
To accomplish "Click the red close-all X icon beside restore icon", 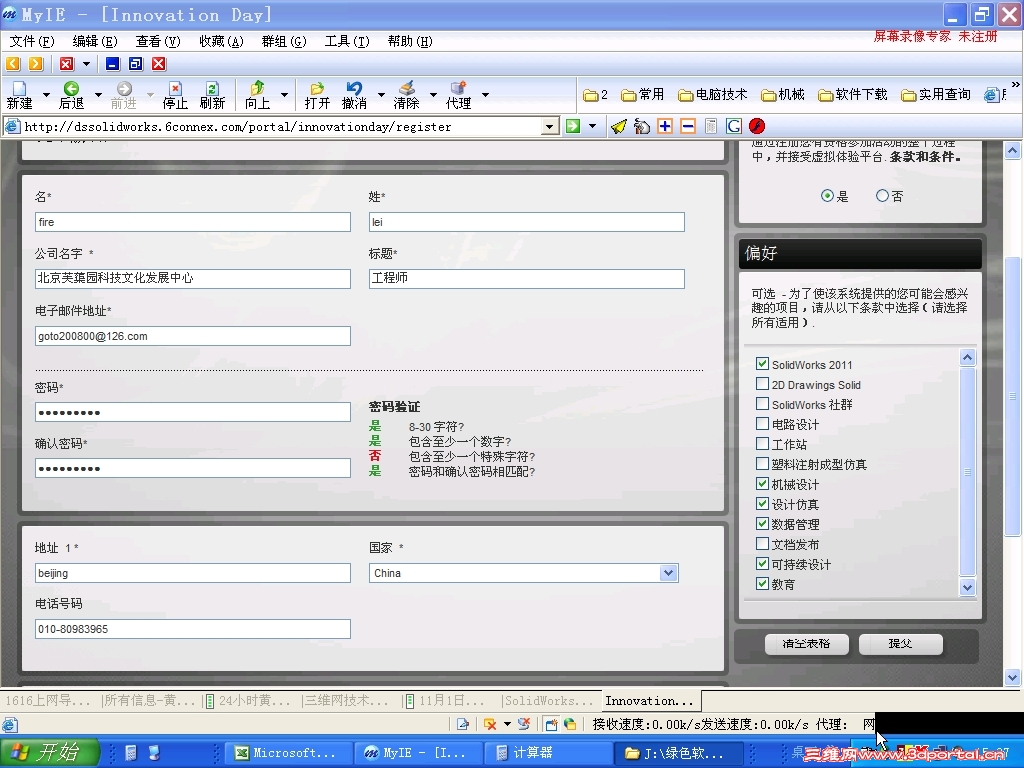I will [159, 63].
